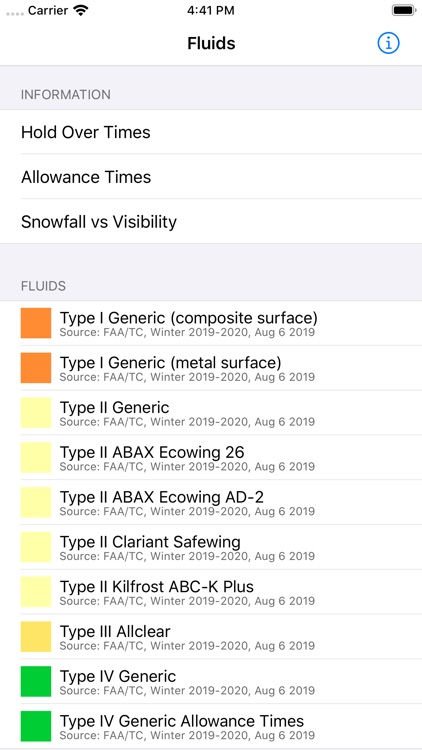422x750 pixels.
Task: Tap orange swatch beside composite surface fluid
Action: [x=36, y=323]
